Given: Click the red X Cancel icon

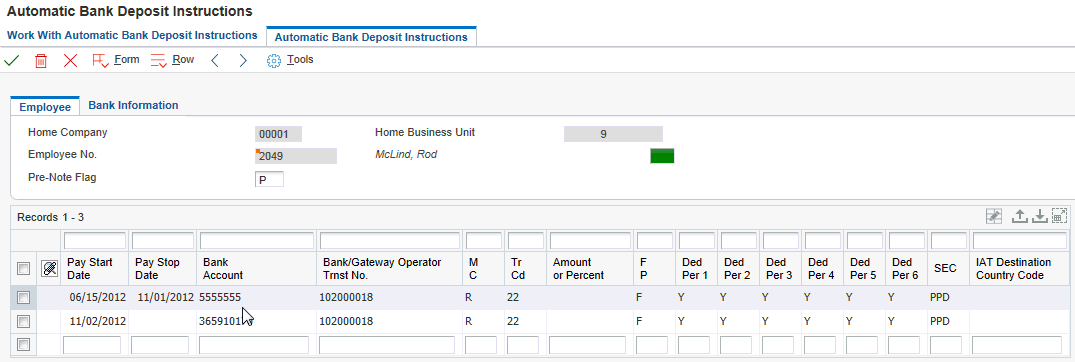Looking at the screenshot, I should (x=70, y=60).
